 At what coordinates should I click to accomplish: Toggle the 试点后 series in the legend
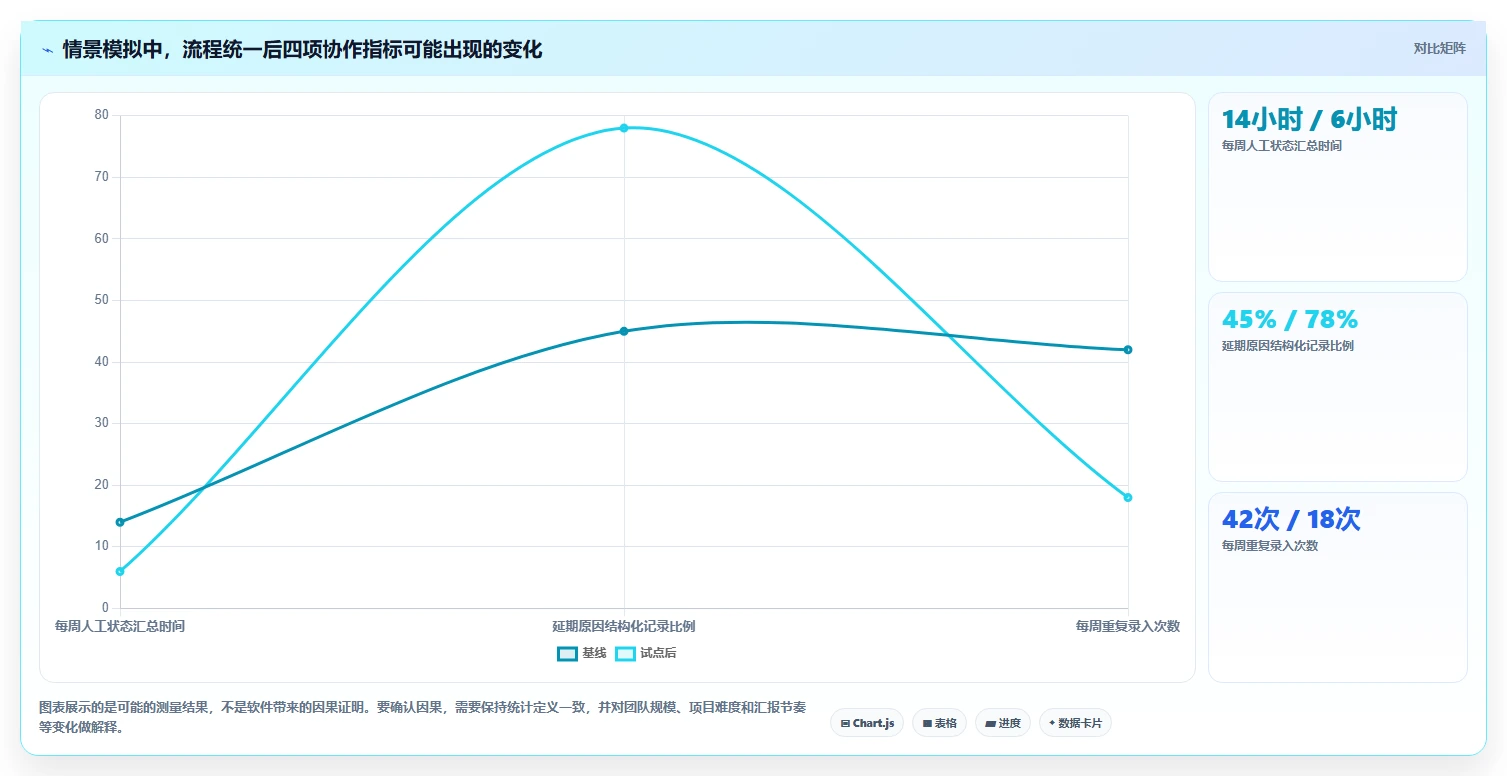click(x=646, y=653)
